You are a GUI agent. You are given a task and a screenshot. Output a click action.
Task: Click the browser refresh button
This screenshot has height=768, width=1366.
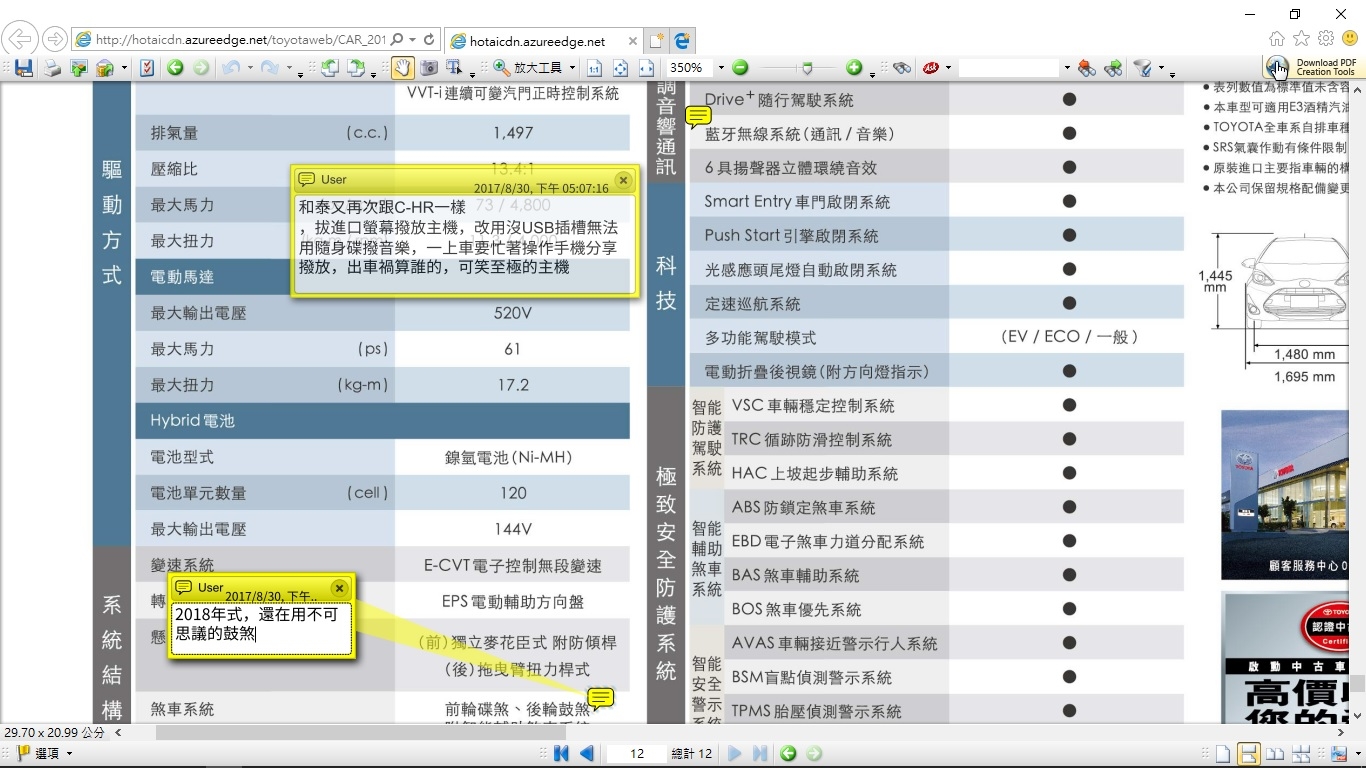429,40
